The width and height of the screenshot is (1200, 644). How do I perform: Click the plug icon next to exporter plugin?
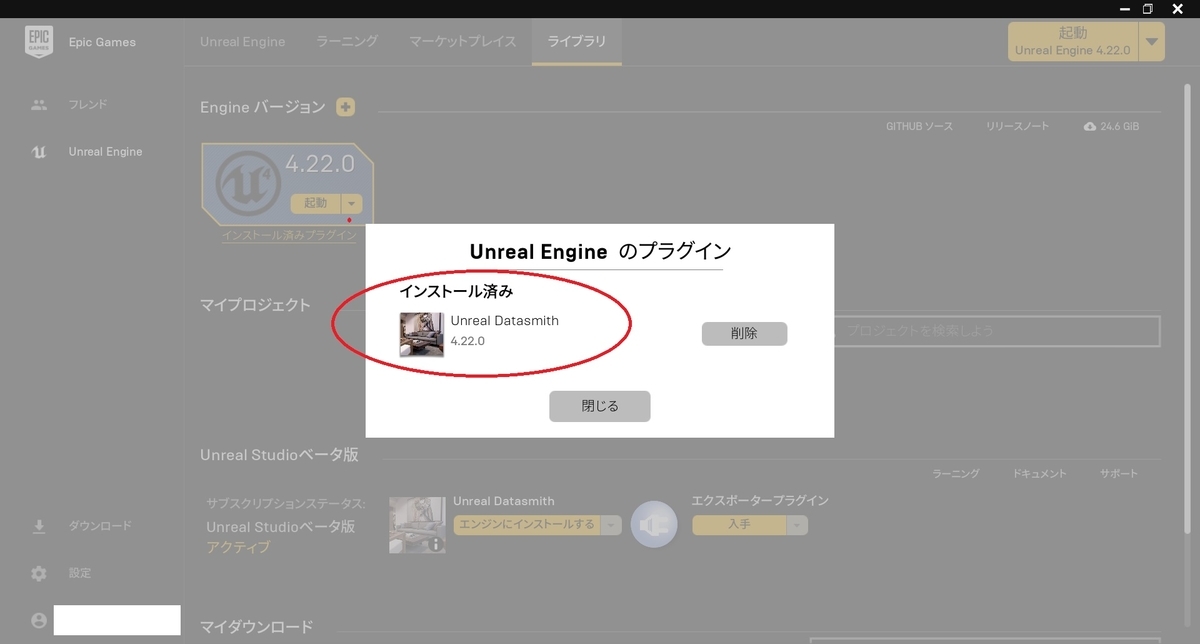(654, 524)
